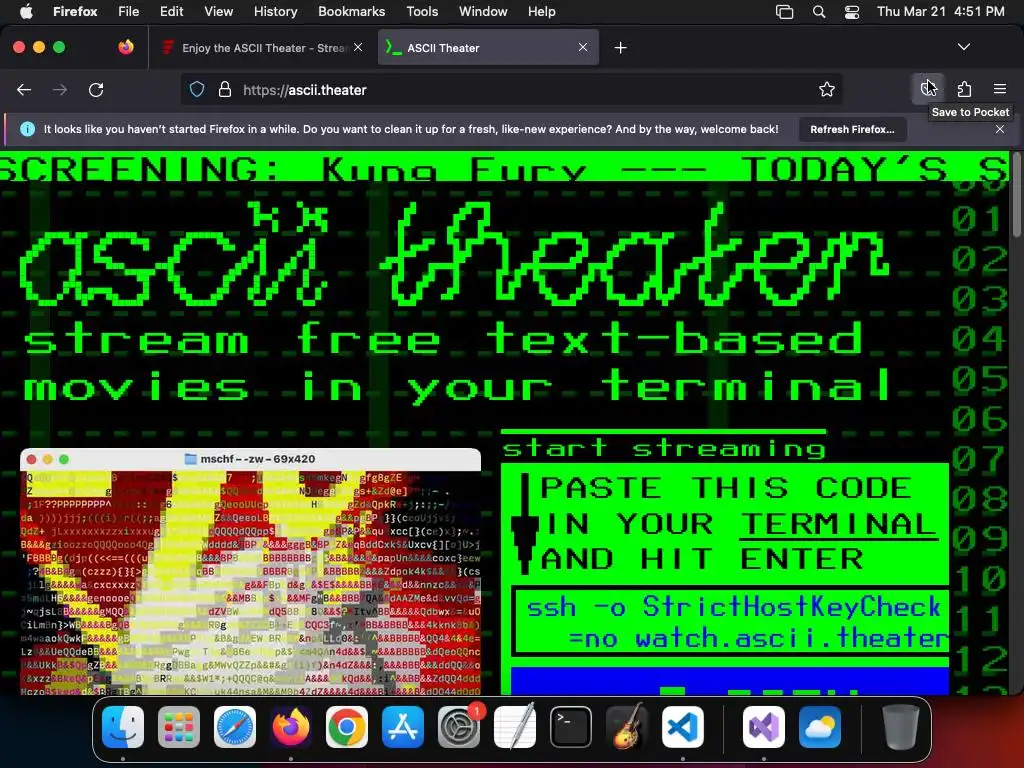Viewport: 1024px width, 768px height.
Task: Close the ASCII Theater tab
Action: point(583,47)
